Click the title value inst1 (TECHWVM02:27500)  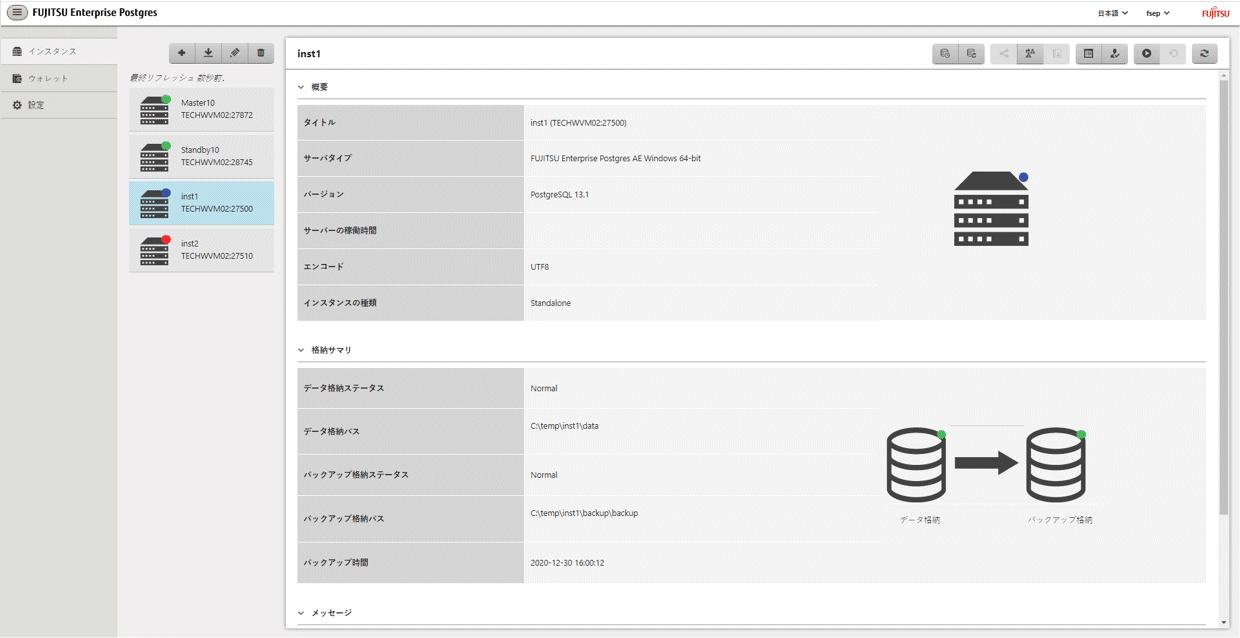coord(578,123)
